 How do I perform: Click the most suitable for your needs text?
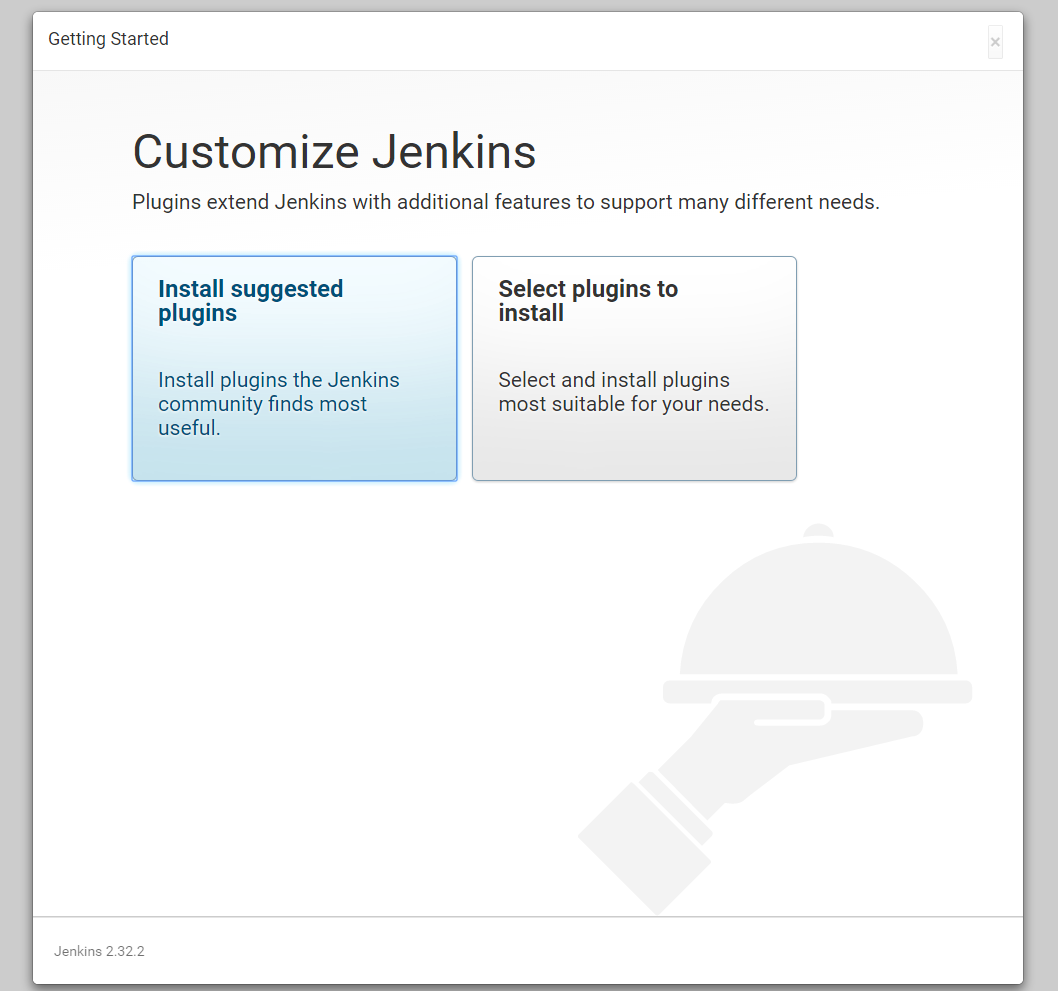click(633, 404)
